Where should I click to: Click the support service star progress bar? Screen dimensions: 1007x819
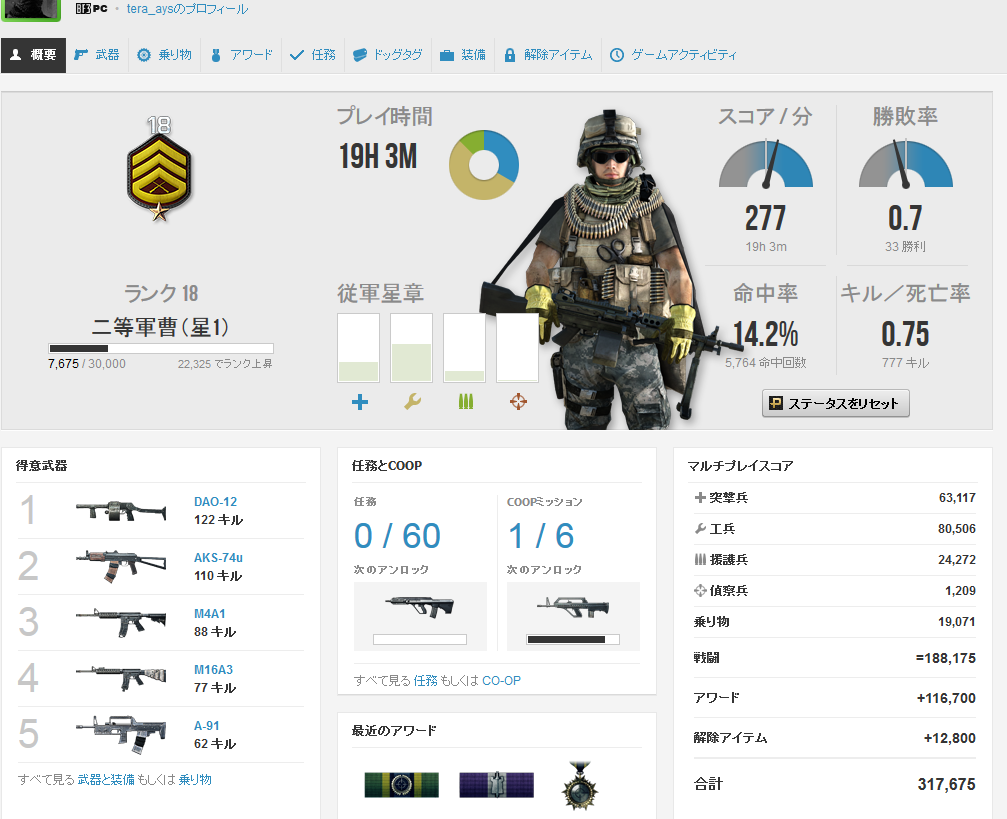[464, 348]
